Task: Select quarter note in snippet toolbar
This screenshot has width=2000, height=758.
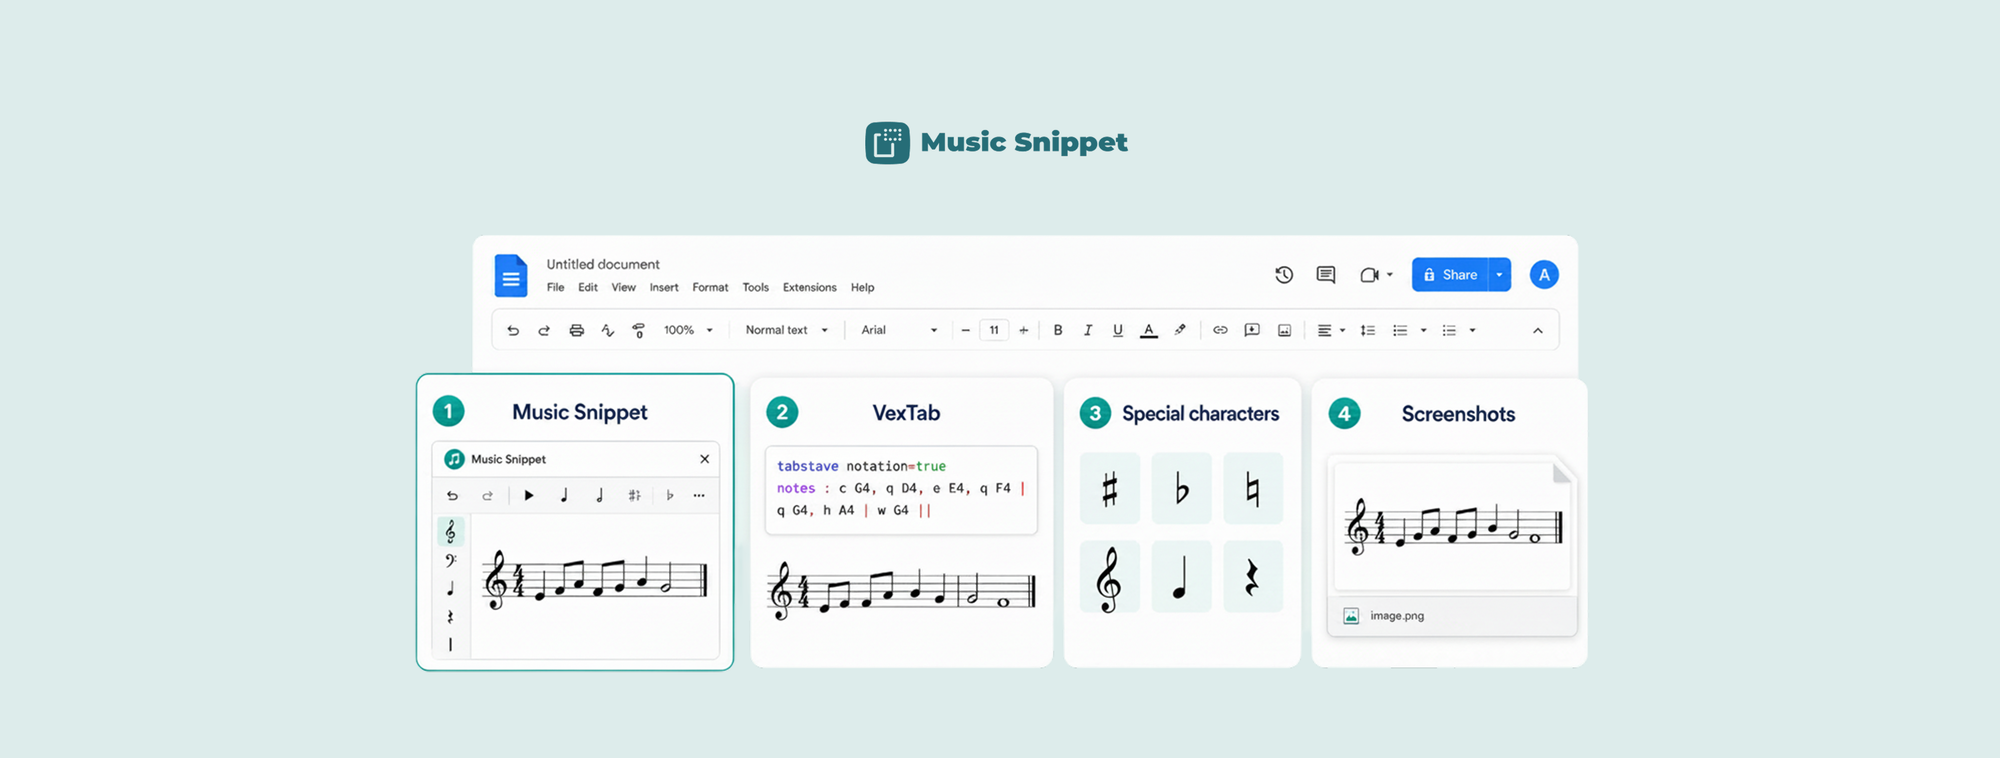Action: point(564,495)
